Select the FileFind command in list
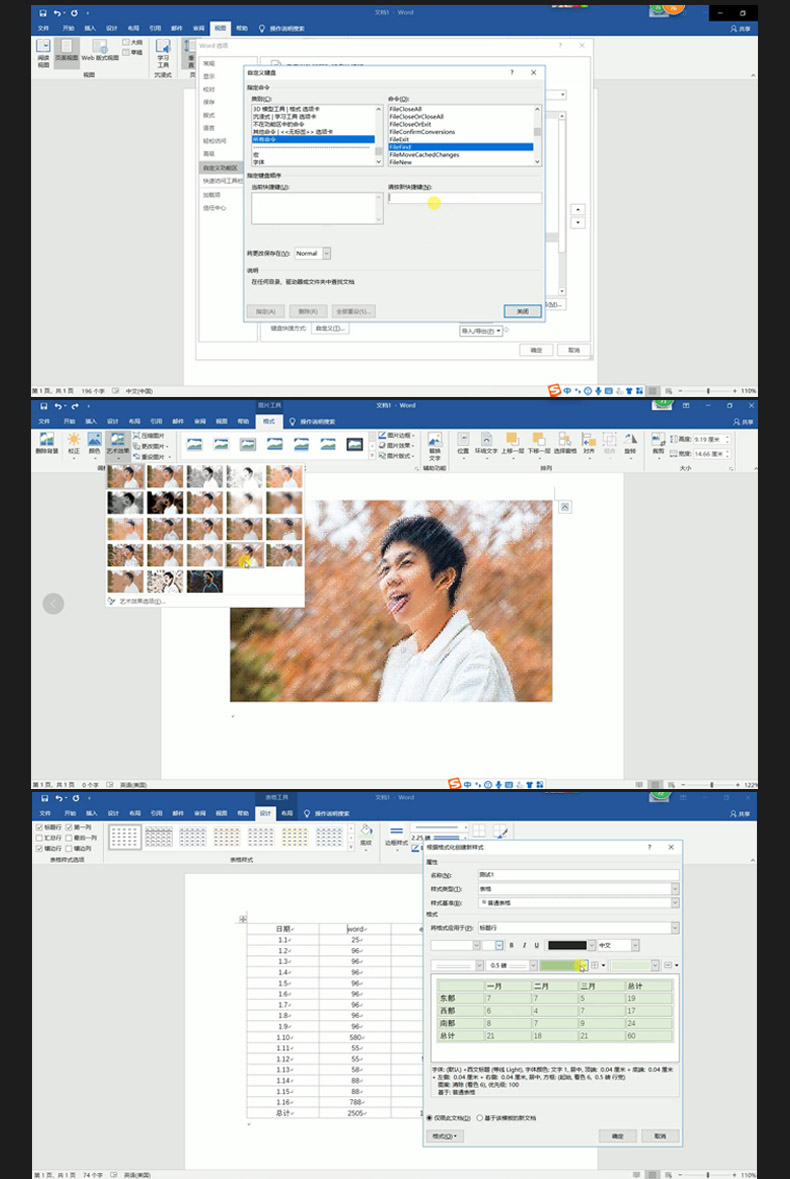This screenshot has width=790, height=1179. coord(460,147)
